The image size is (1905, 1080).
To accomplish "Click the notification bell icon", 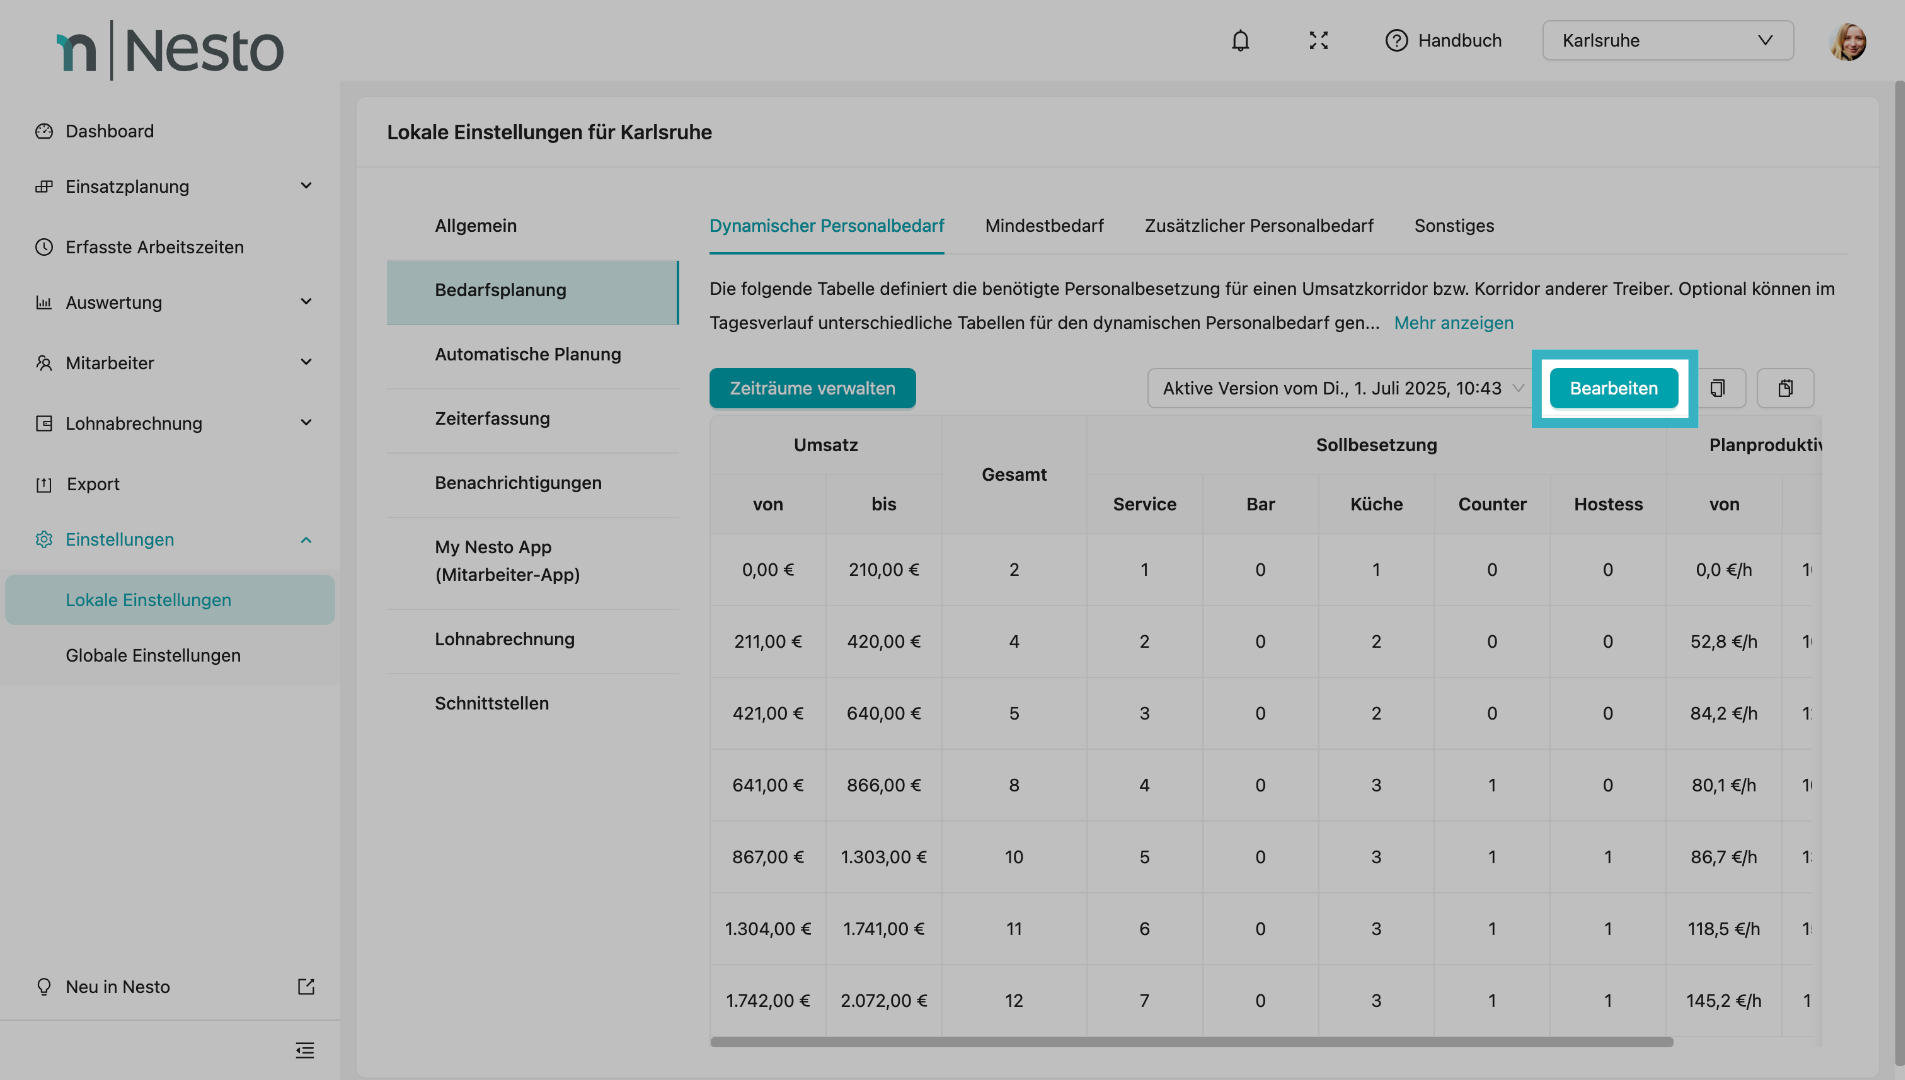I will (1240, 41).
